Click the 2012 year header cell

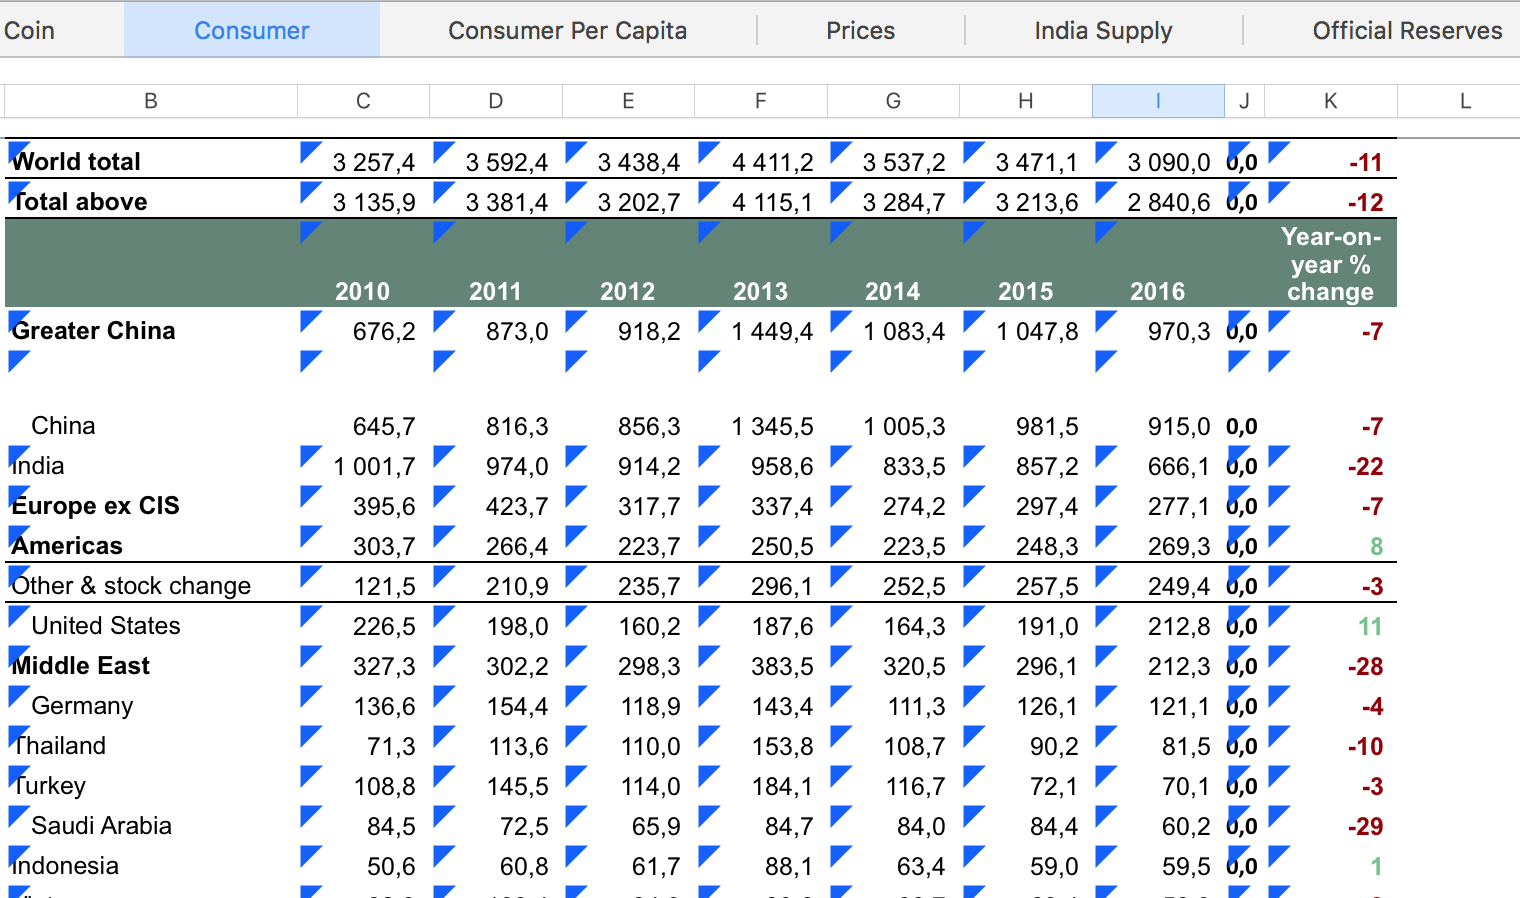pos(627,291)
